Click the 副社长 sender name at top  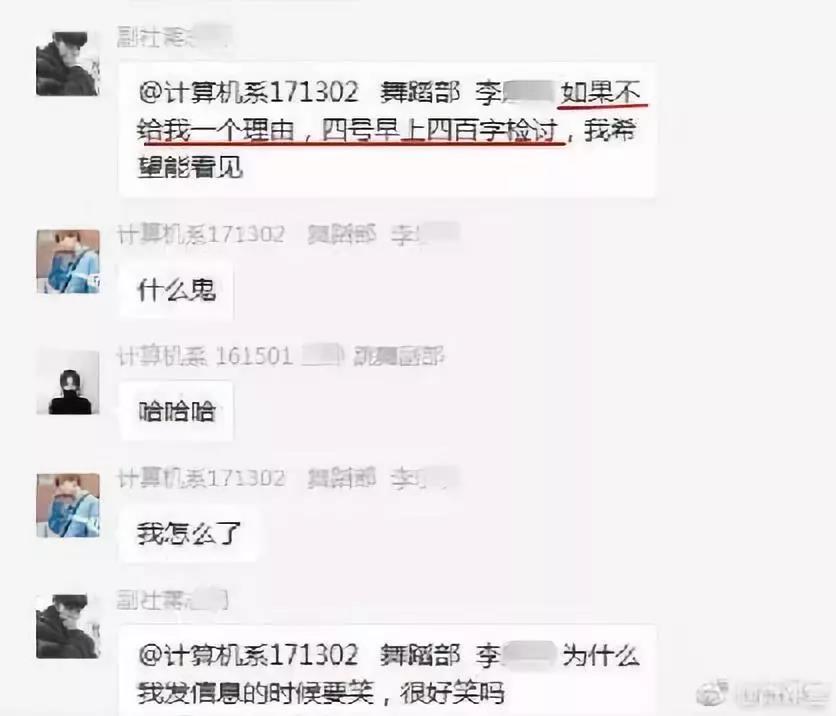(x=173, y=37)
